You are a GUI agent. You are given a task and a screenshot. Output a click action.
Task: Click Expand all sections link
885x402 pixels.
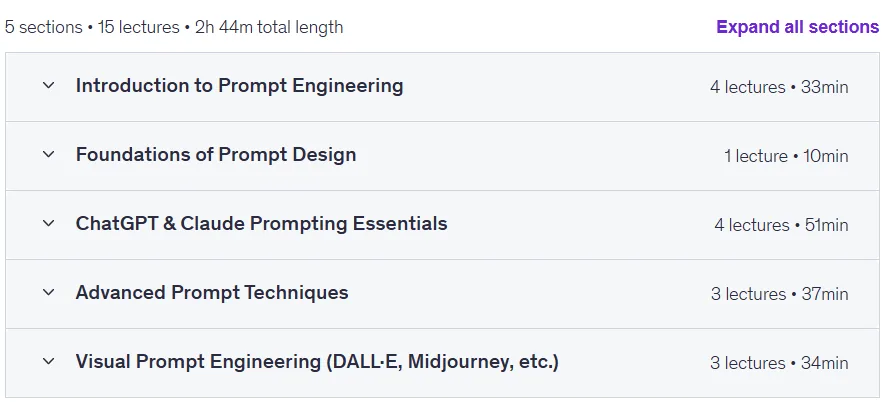(x=798, y=27)
